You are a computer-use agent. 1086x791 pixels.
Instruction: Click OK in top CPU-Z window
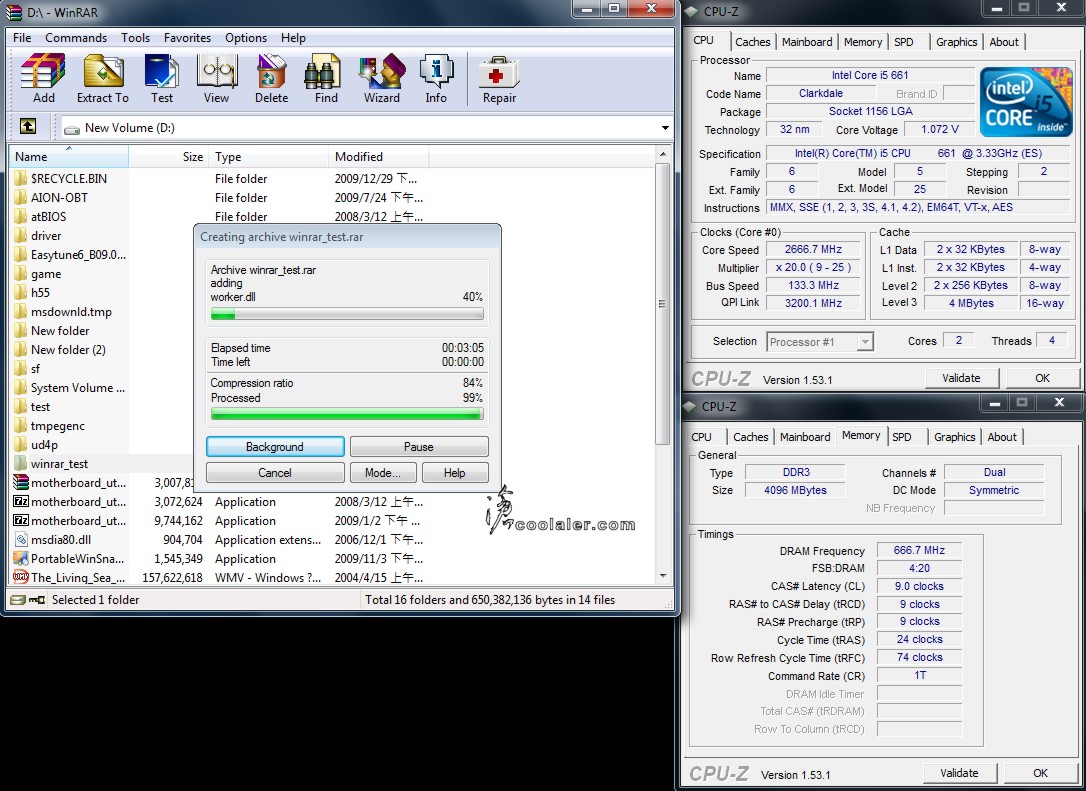[x=1042, y=378]
